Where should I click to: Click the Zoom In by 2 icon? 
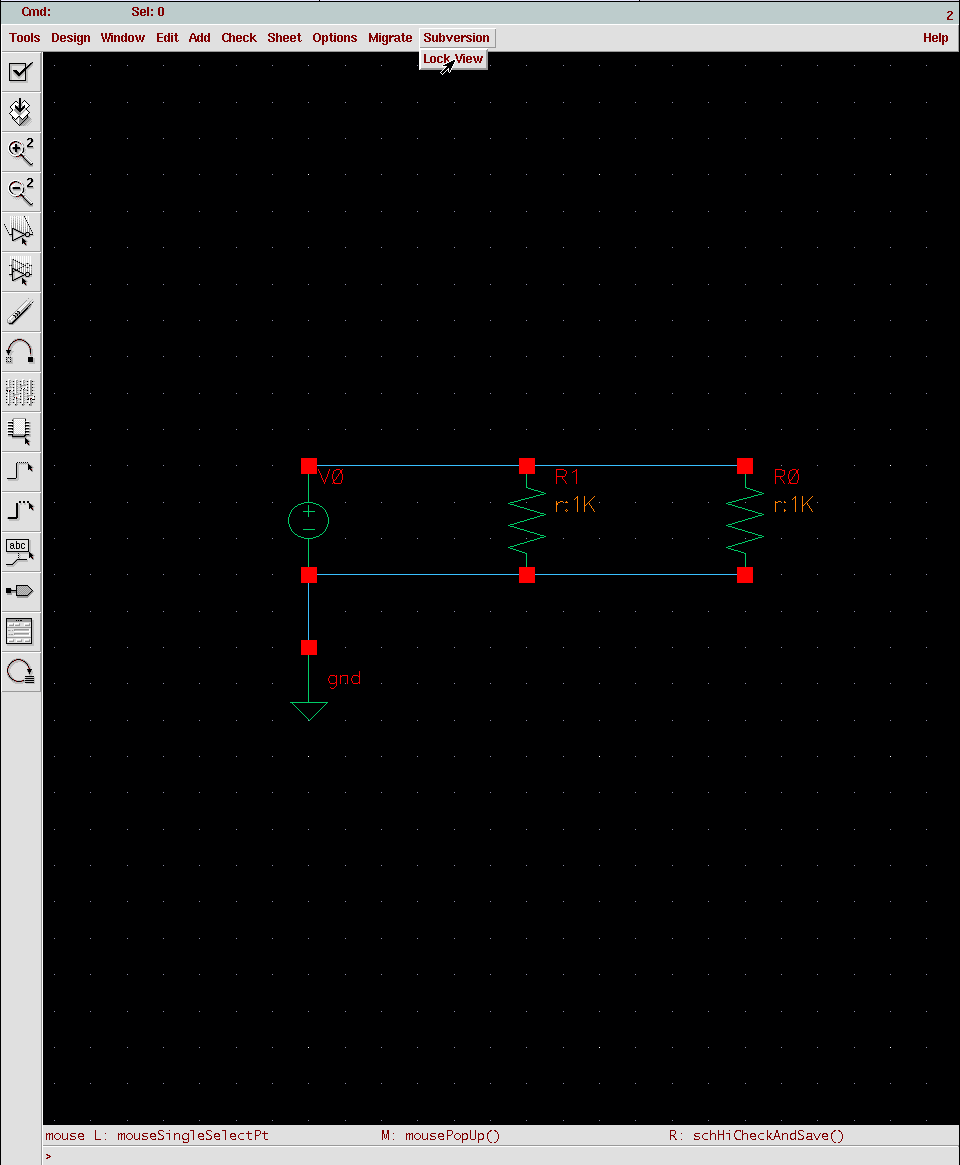(20, 152)
